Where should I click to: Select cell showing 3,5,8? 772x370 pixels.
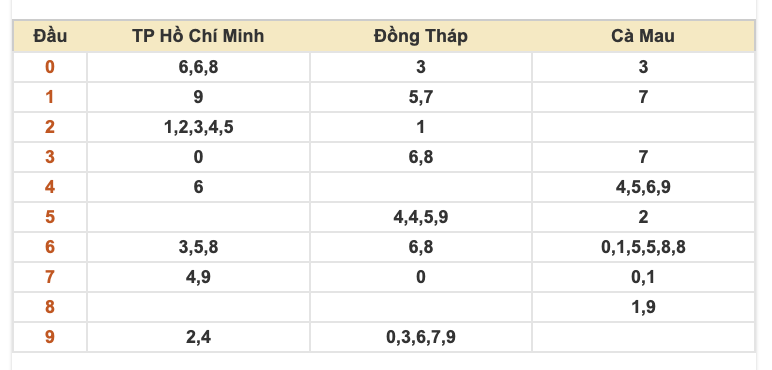(x=198, y=247)
